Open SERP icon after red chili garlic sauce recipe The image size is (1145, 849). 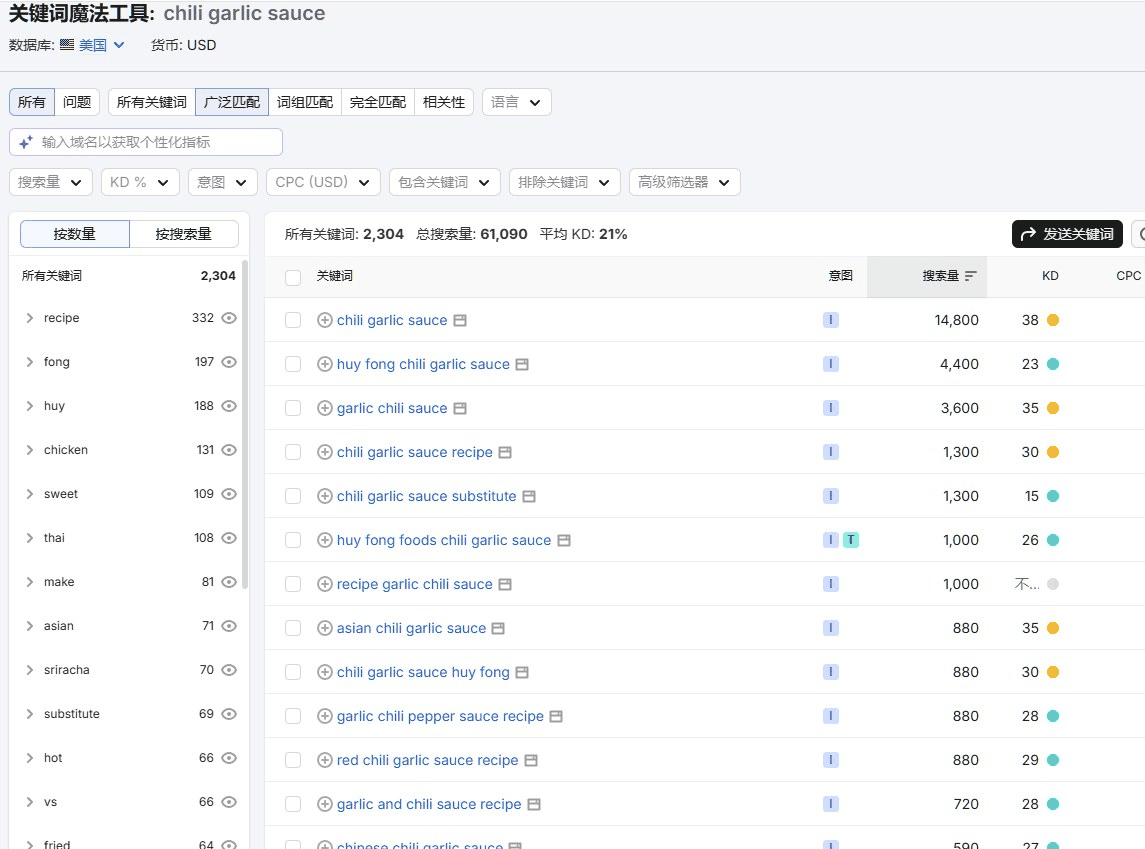tap(531, 760)
